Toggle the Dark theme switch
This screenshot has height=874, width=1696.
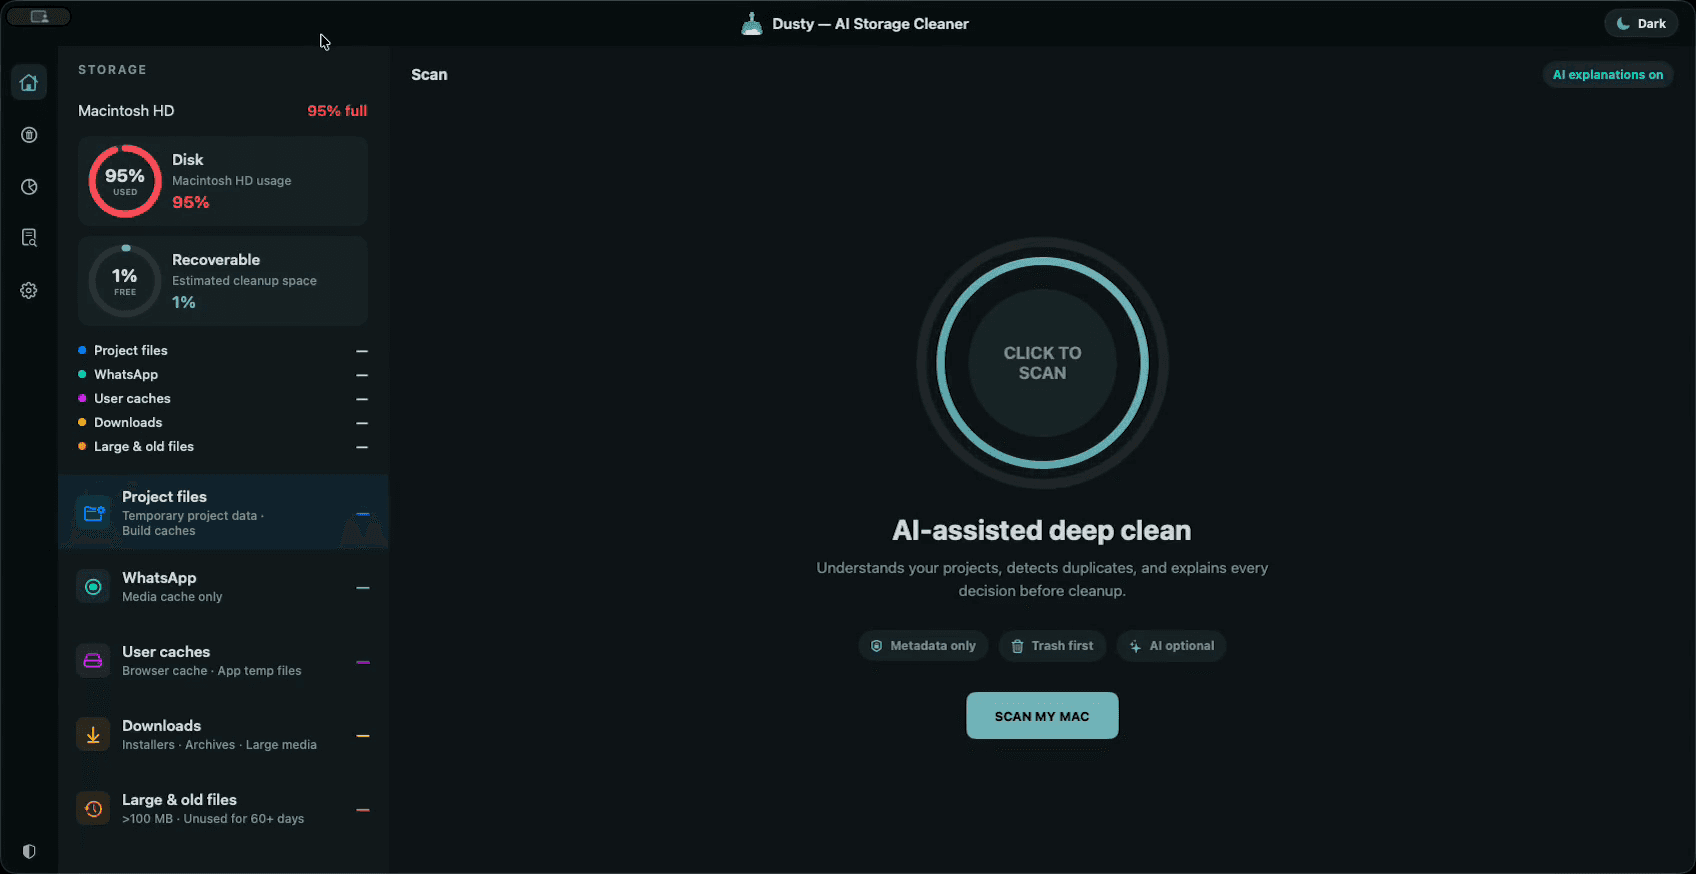1641,24
